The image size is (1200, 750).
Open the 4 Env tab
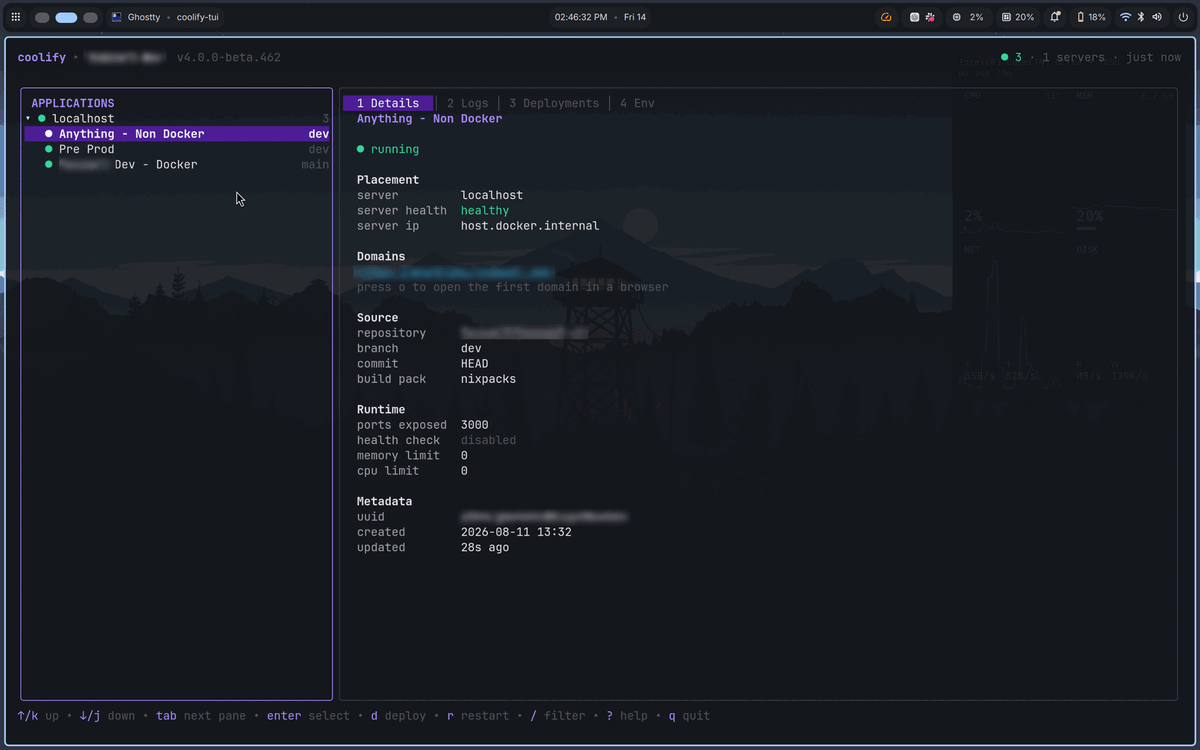click(x=637, y=103)
